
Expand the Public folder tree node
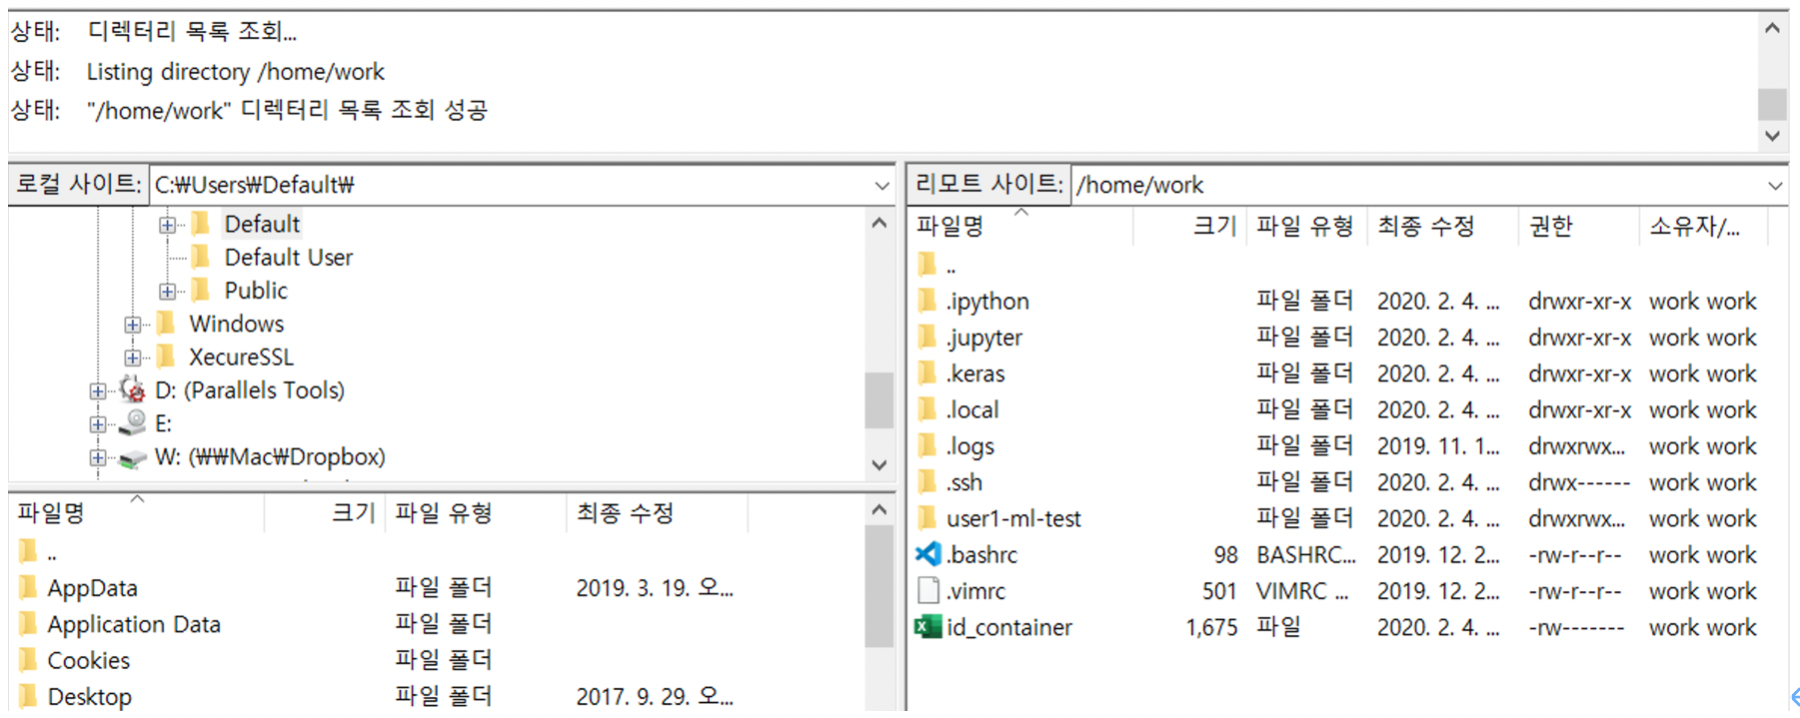[x=167, y=291]
